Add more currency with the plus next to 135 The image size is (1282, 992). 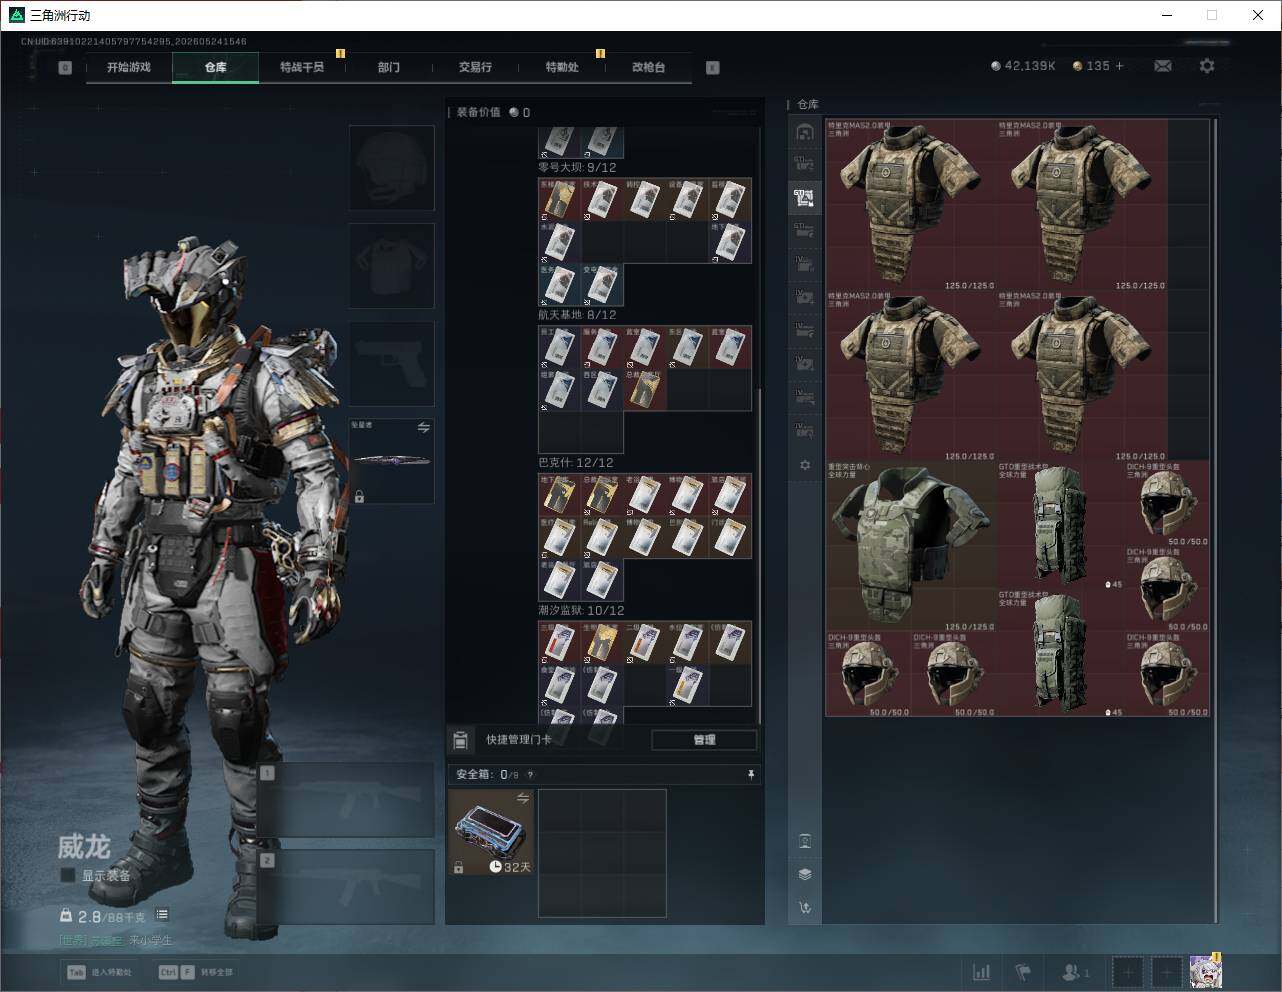(x=1119, y=66)
